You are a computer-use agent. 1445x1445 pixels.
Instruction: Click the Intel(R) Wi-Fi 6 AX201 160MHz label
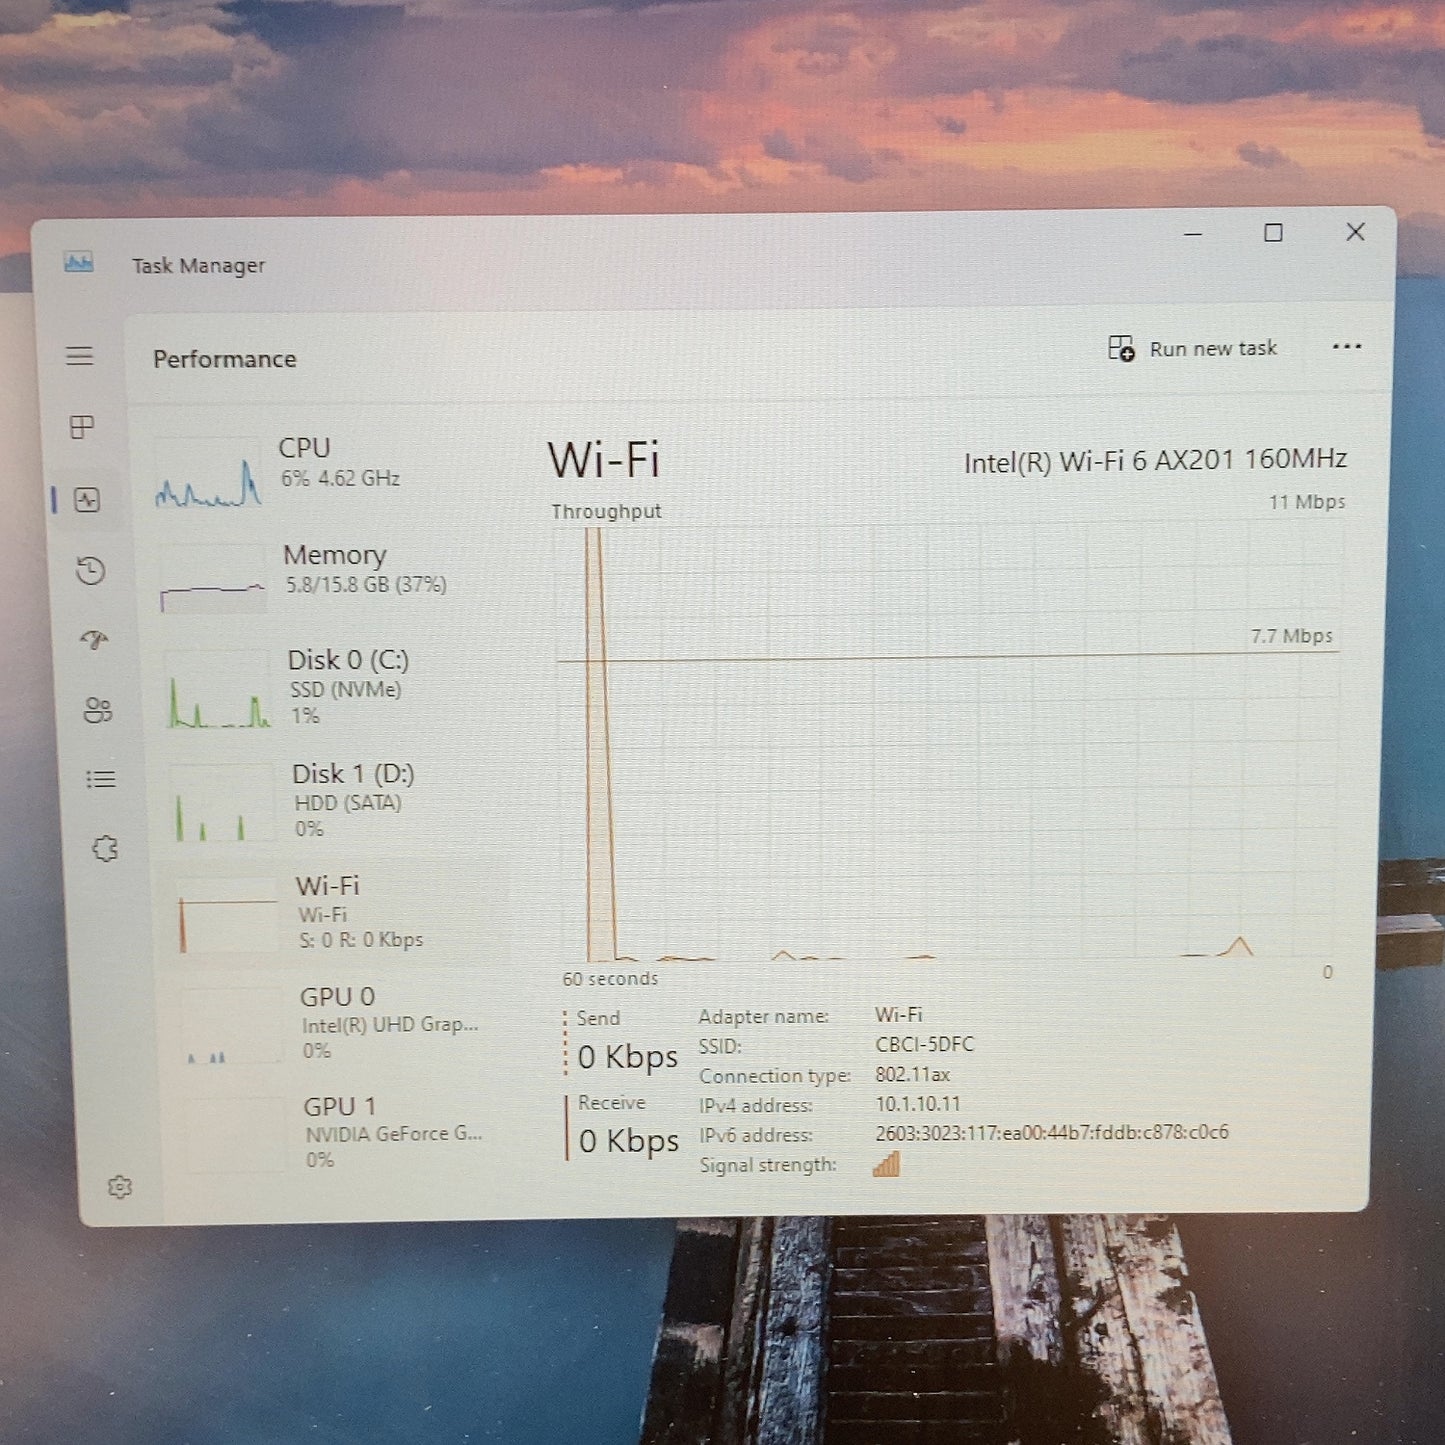(1155, 460)
